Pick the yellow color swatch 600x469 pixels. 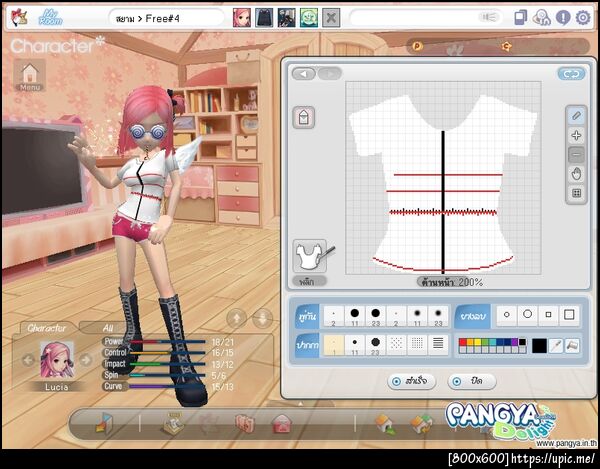click(x=478, y=342)
